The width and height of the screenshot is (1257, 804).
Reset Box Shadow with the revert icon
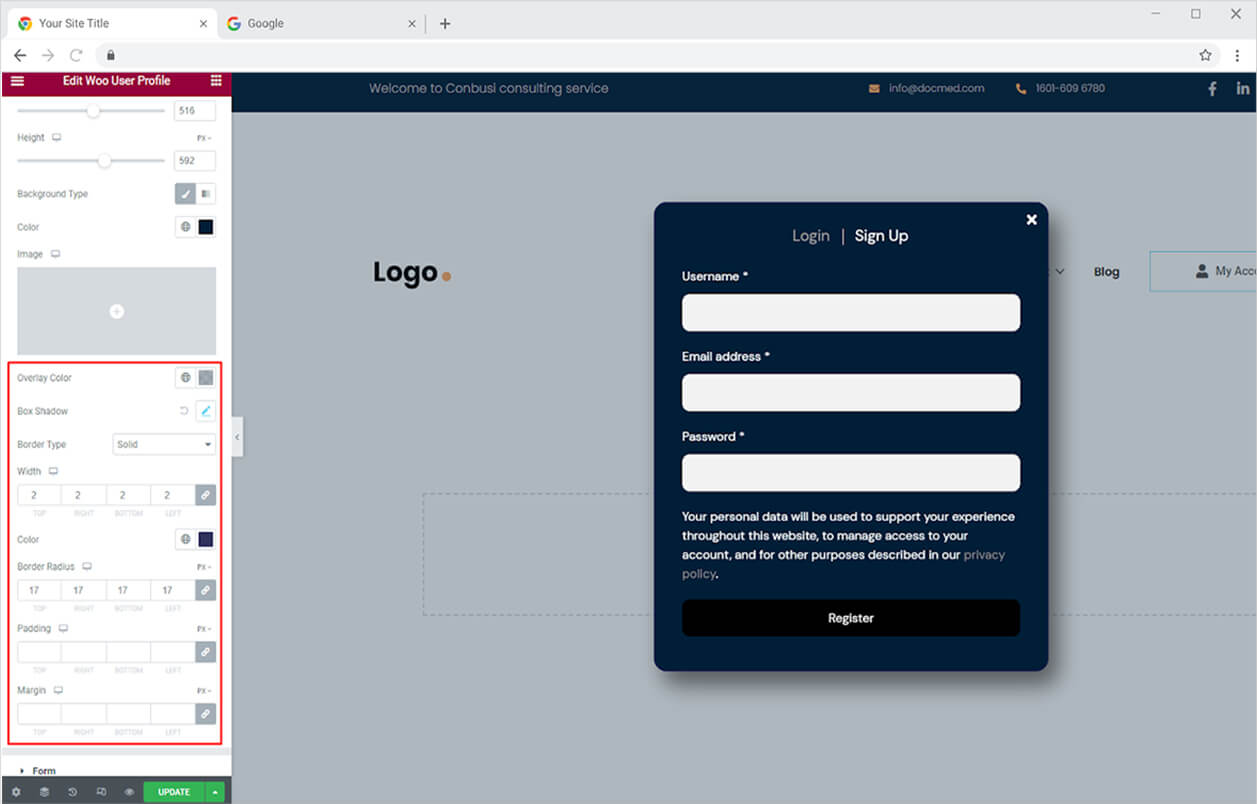pos(184,411)
